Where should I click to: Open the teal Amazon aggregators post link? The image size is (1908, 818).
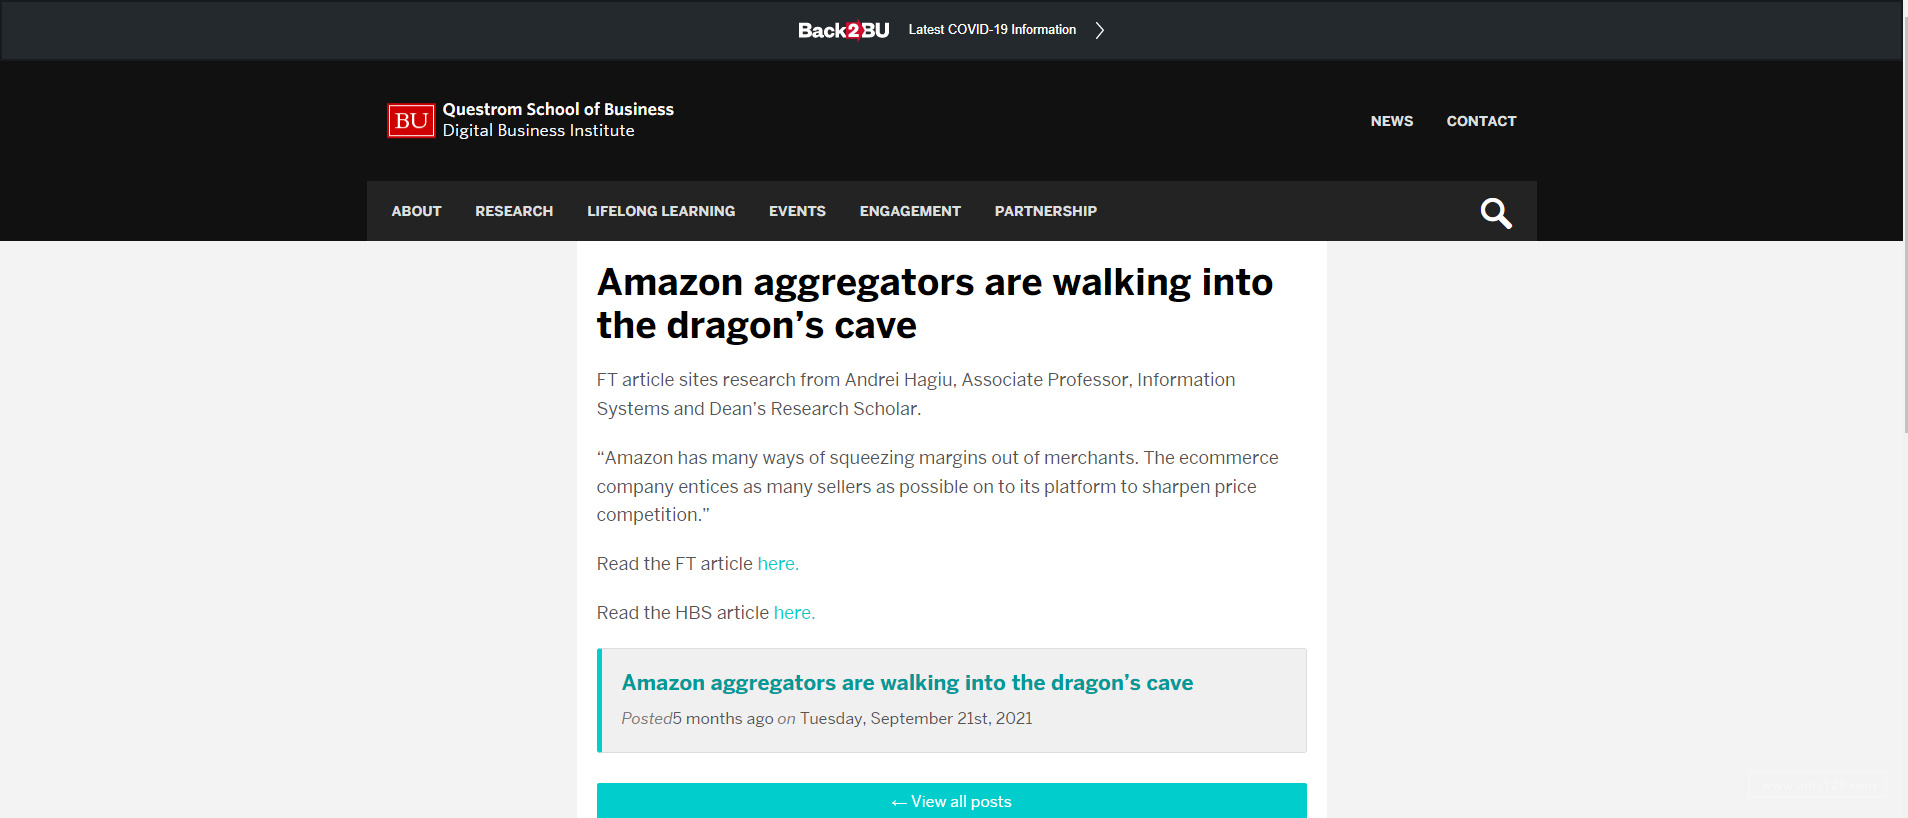click(x=907, y=683)
